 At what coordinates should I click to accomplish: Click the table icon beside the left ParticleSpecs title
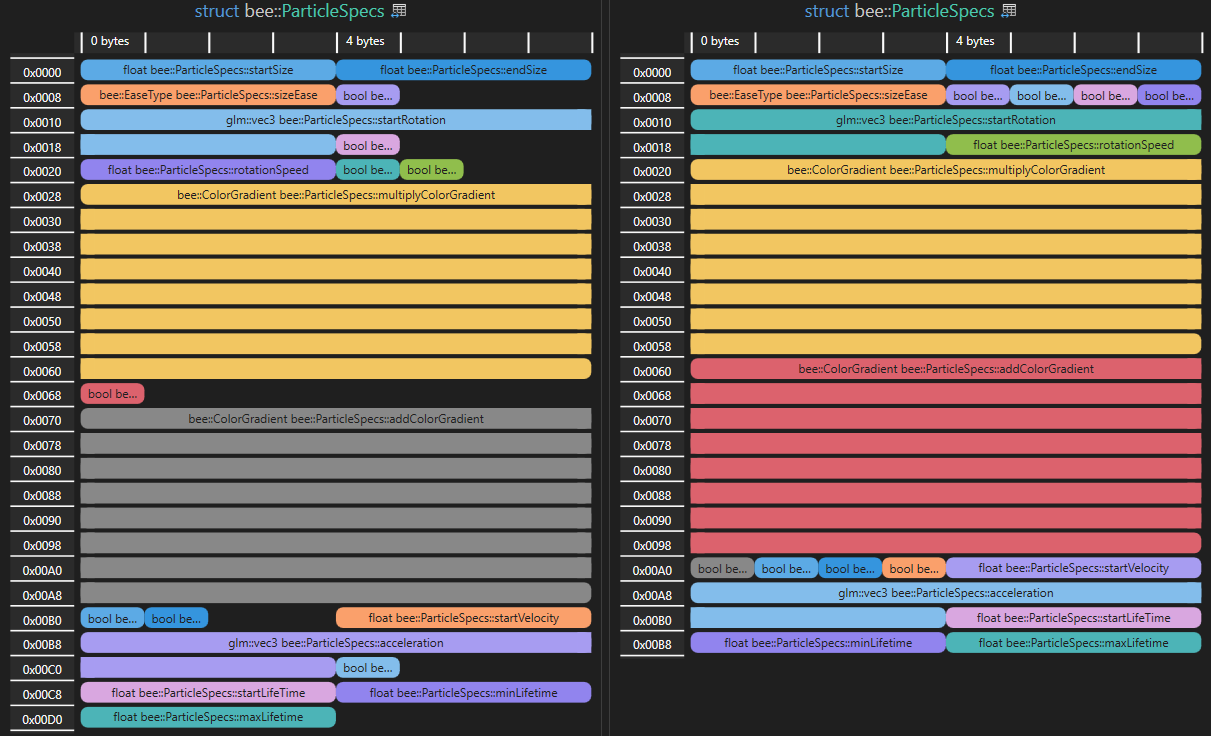(x=399, y=11)
